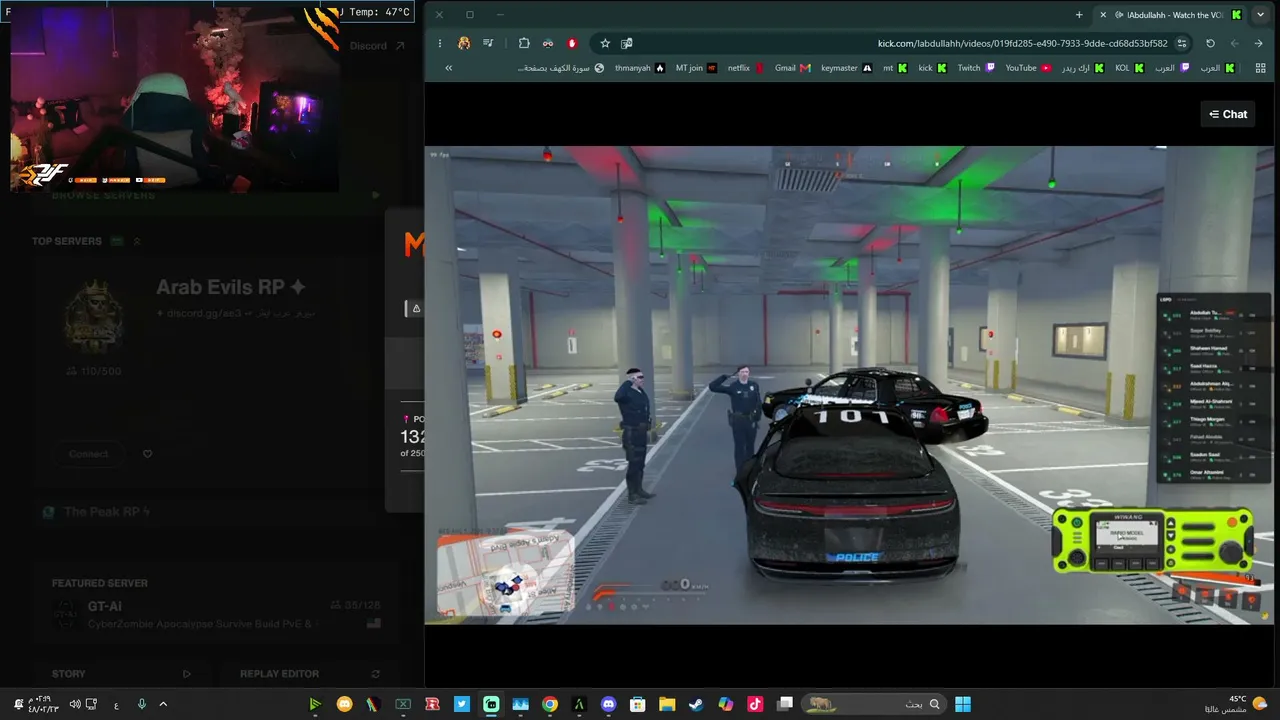Open the thmanyah bookmark
Screen dimensions: 1280x720
pos(640,68)
